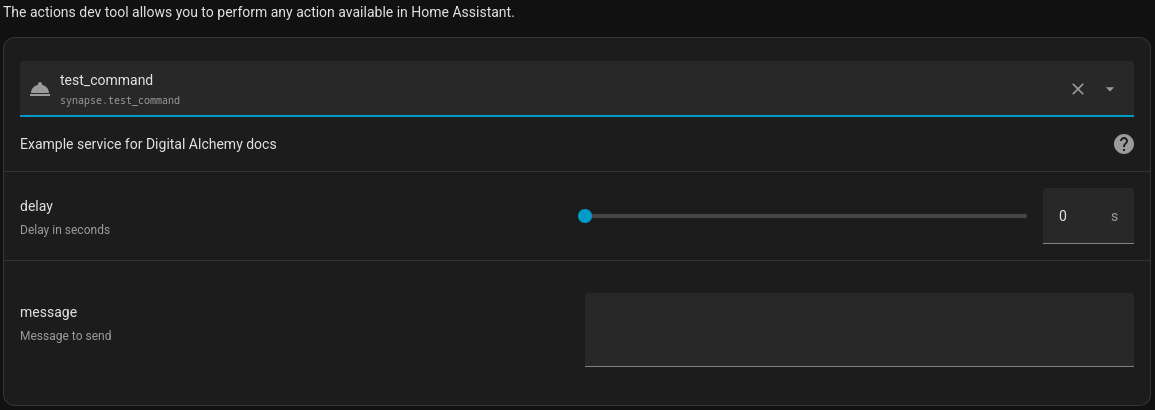This screenshot has height=410, width=1155.
Task: Click the "Message to send" description
Action: coord(66,336)
